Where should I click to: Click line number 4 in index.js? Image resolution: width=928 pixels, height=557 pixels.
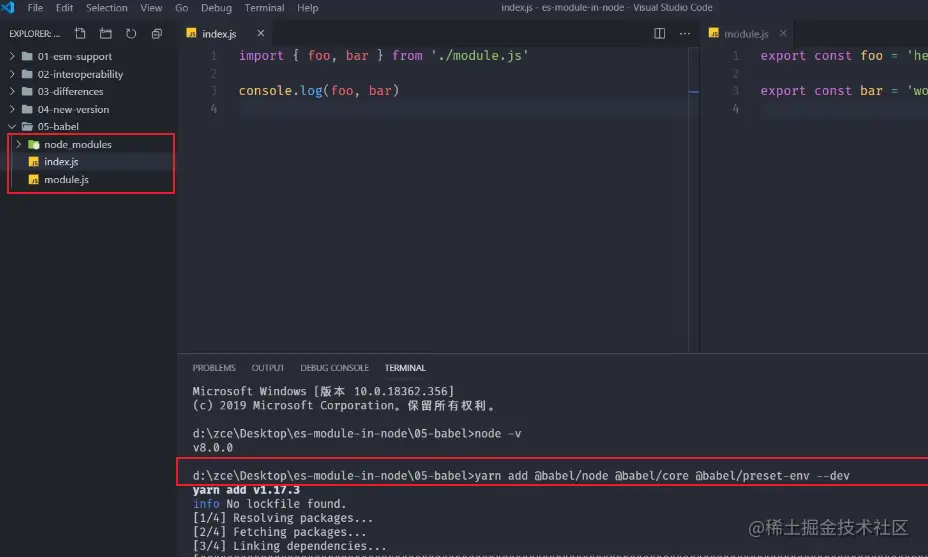[214, 109]
